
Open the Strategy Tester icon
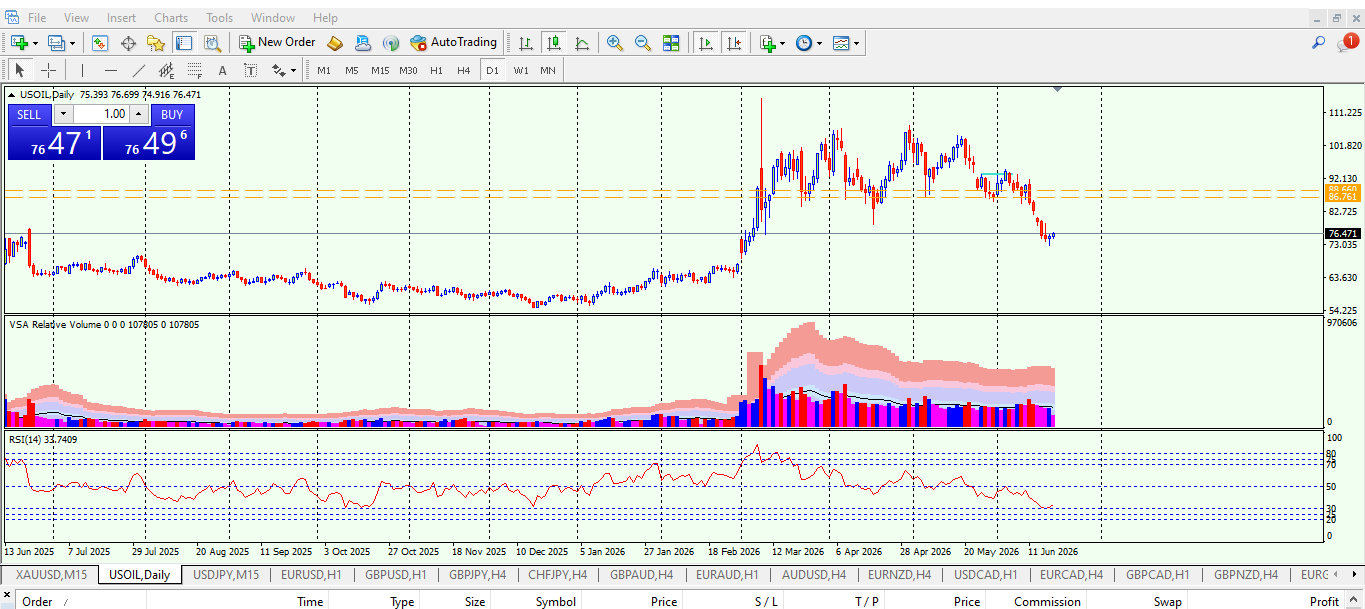(212, 43)
